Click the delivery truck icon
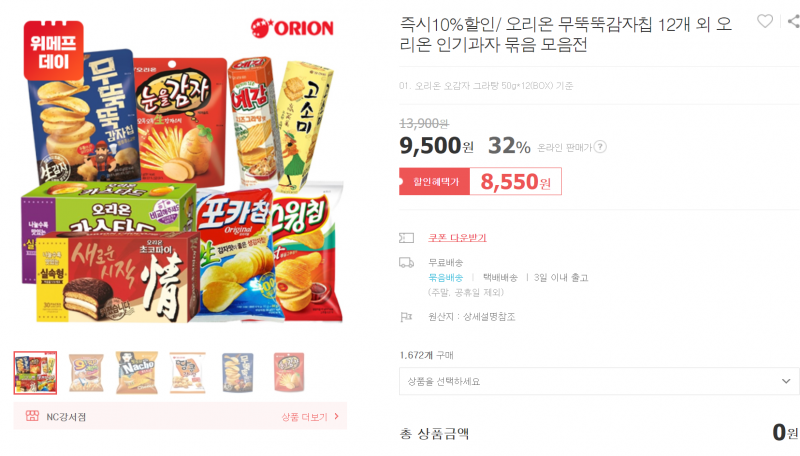The height and width of the screenshot is (456, 800). (x=406, y=263)
